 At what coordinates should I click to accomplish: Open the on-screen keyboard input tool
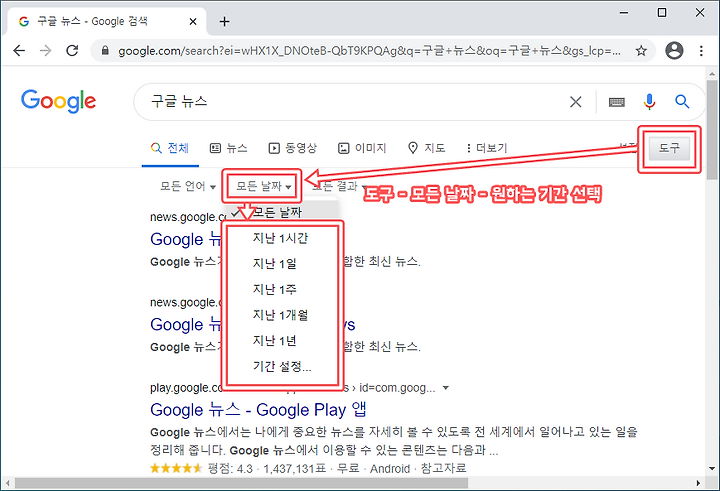click(617, 102)
